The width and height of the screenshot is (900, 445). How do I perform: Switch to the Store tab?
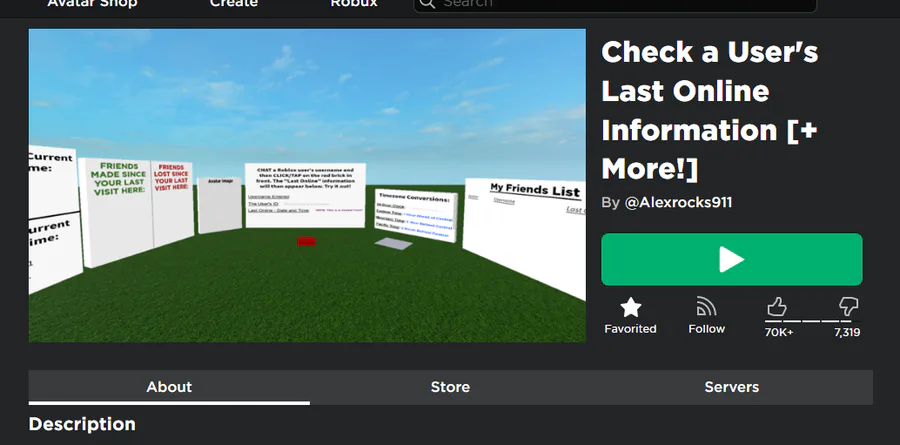pos(451,387)
